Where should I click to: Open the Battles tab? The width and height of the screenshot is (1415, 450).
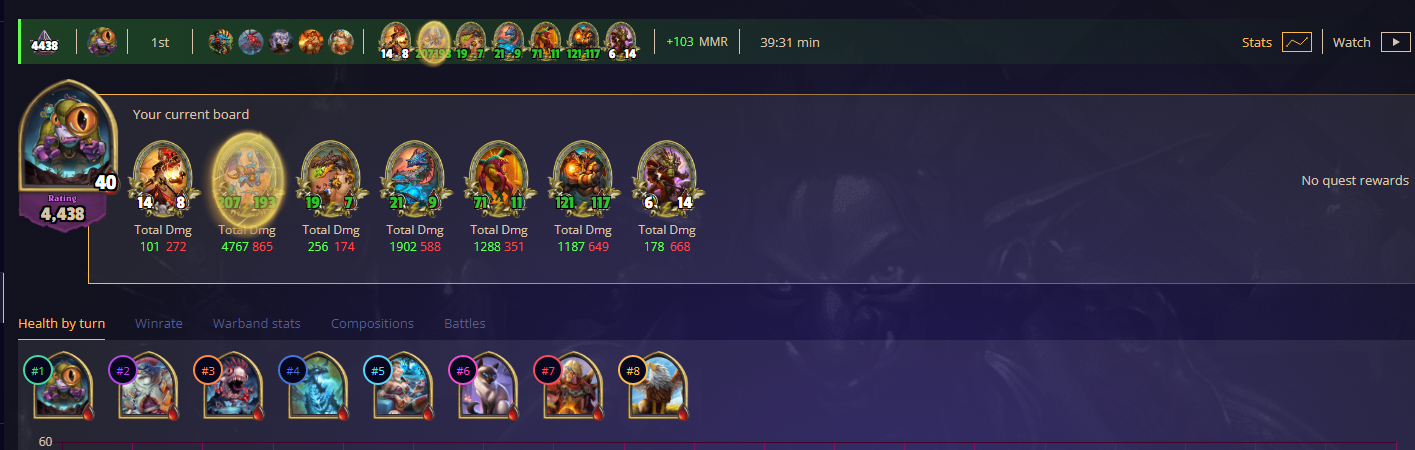(x=465, y=323)
